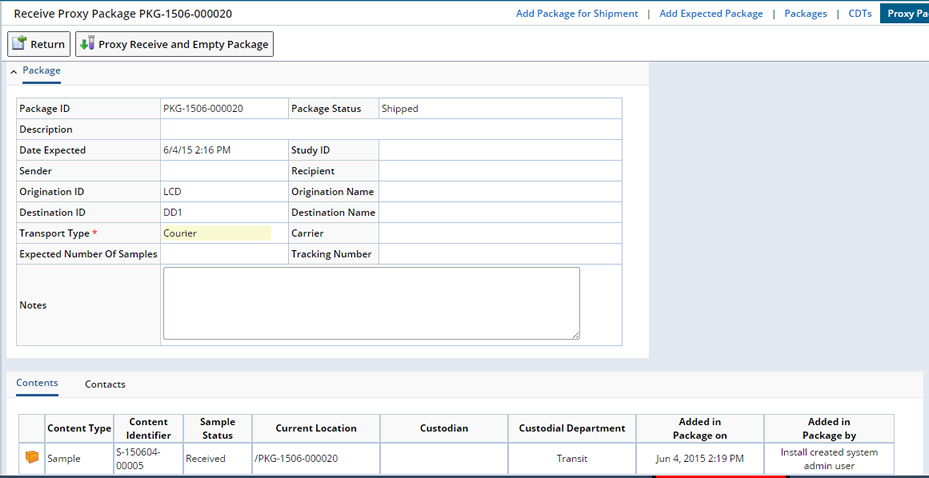Switch to the Contents tab
Image resolution: width=929 pixels, height=478 pixels.
tap(37, 383)
